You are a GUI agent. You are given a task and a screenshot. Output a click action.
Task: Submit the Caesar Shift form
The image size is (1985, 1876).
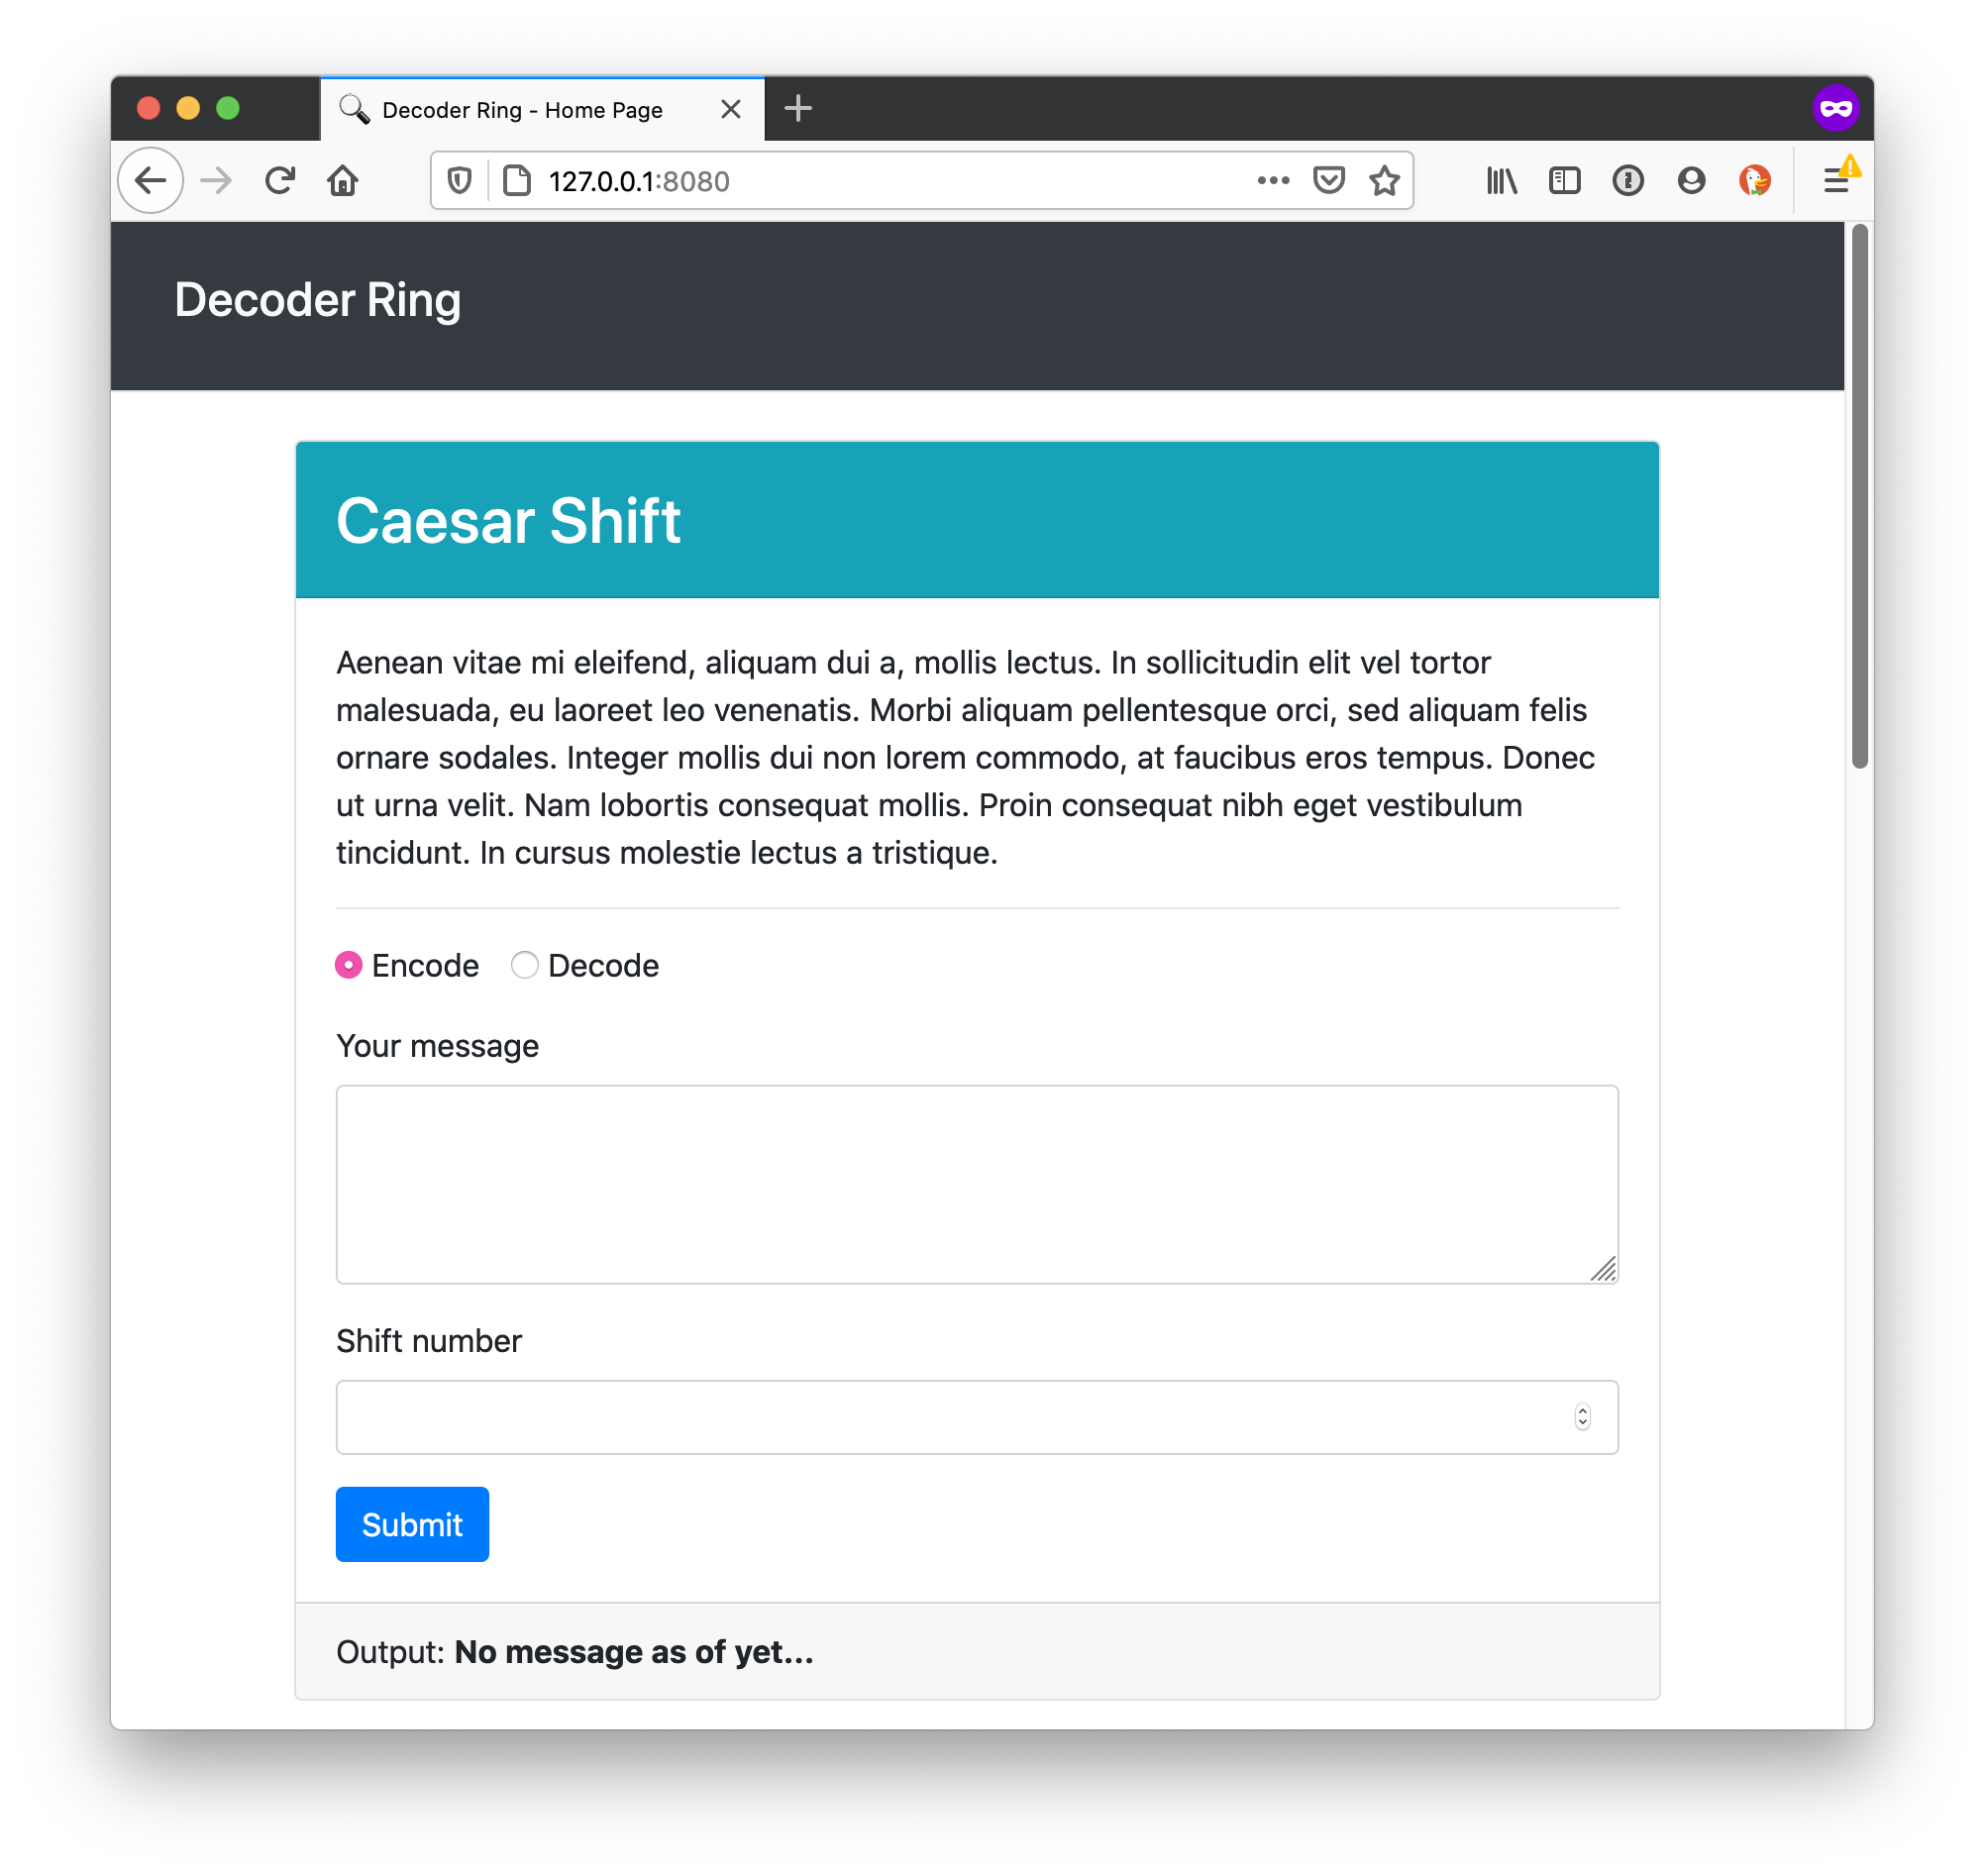412,1524
